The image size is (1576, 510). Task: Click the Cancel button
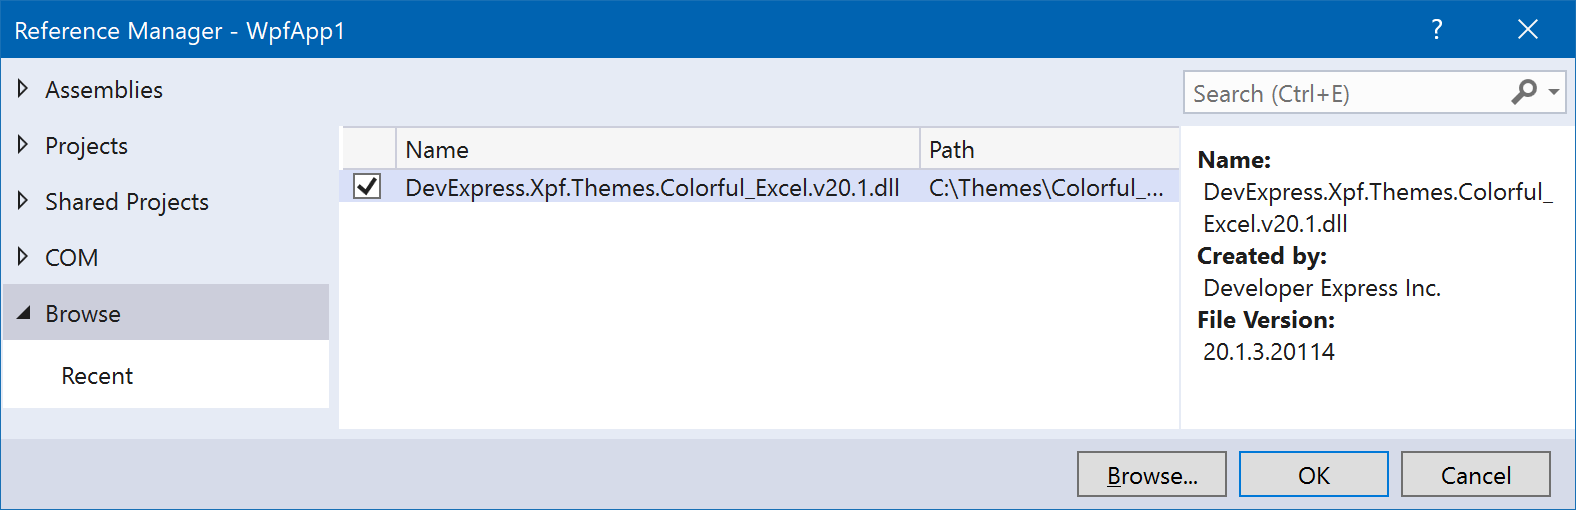(x=1475, y=475)
